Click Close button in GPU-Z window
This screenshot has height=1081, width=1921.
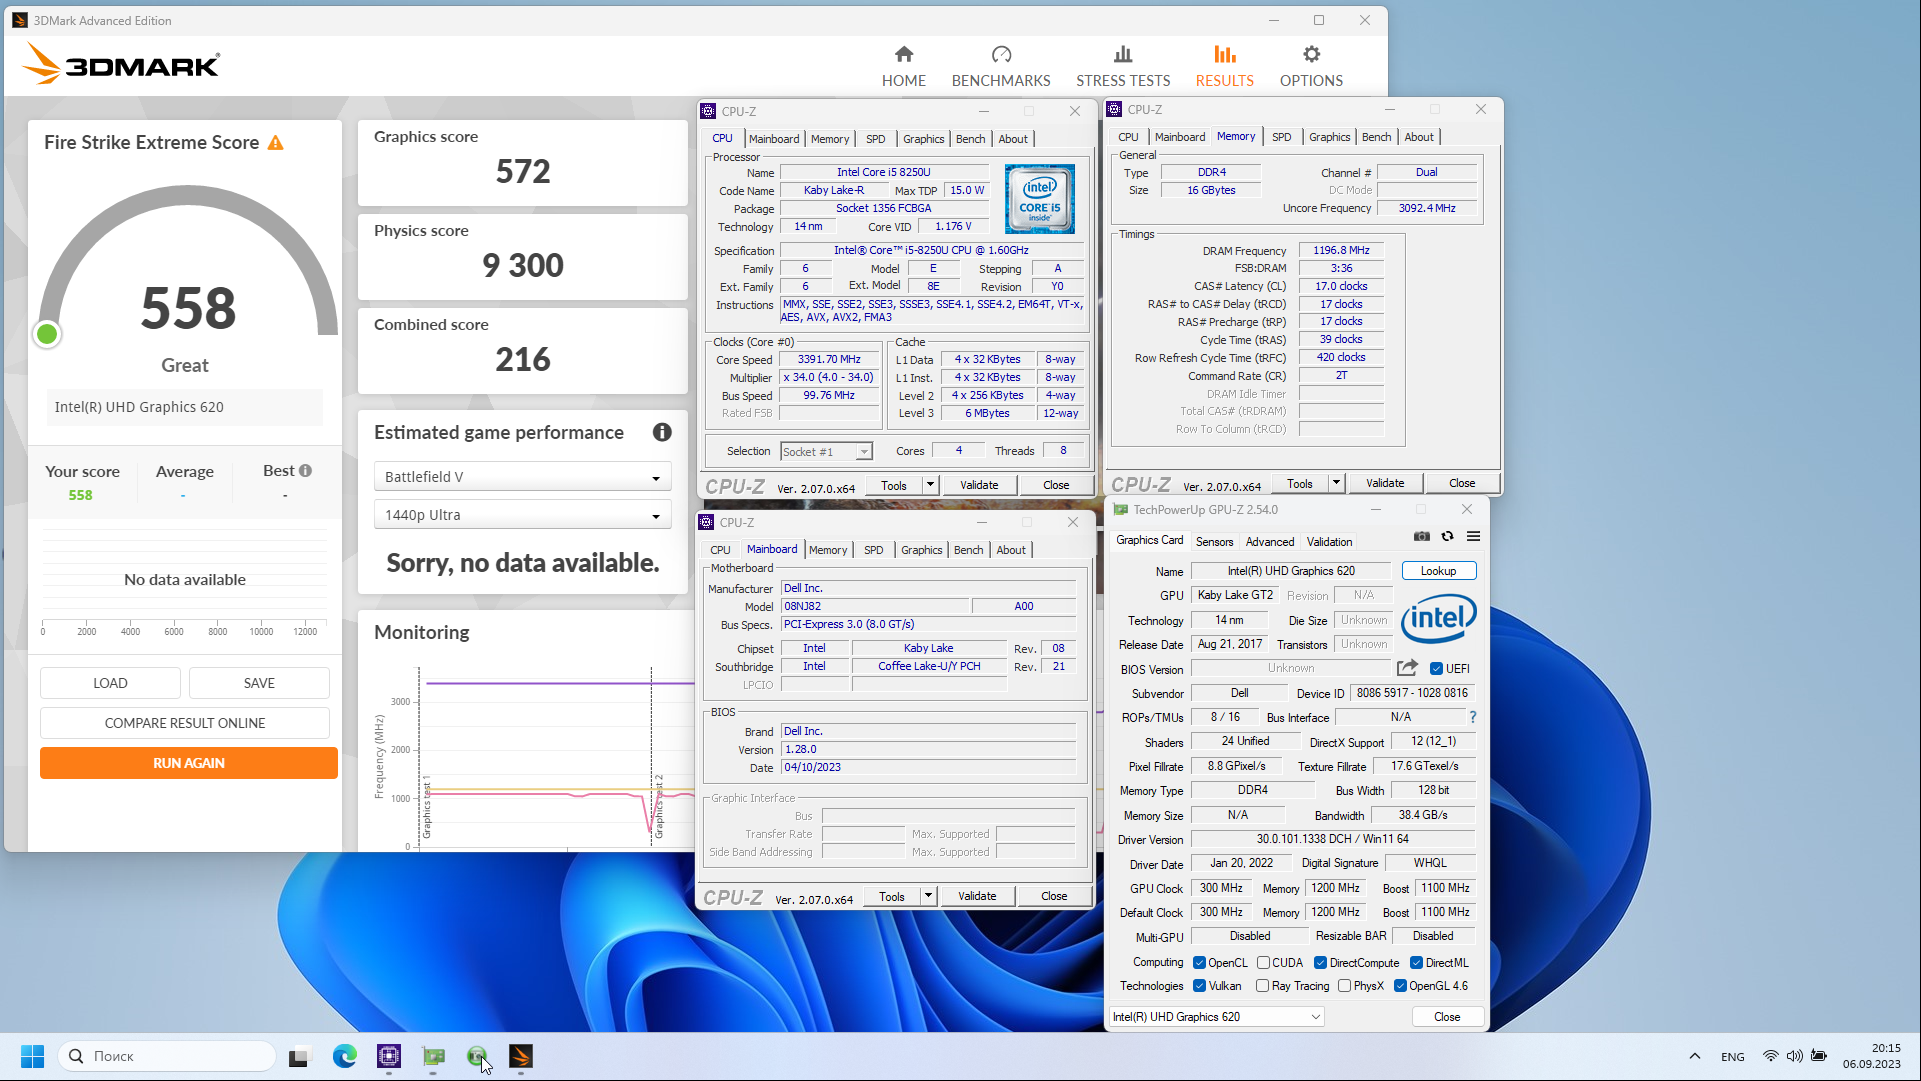pos(1446,1017)
